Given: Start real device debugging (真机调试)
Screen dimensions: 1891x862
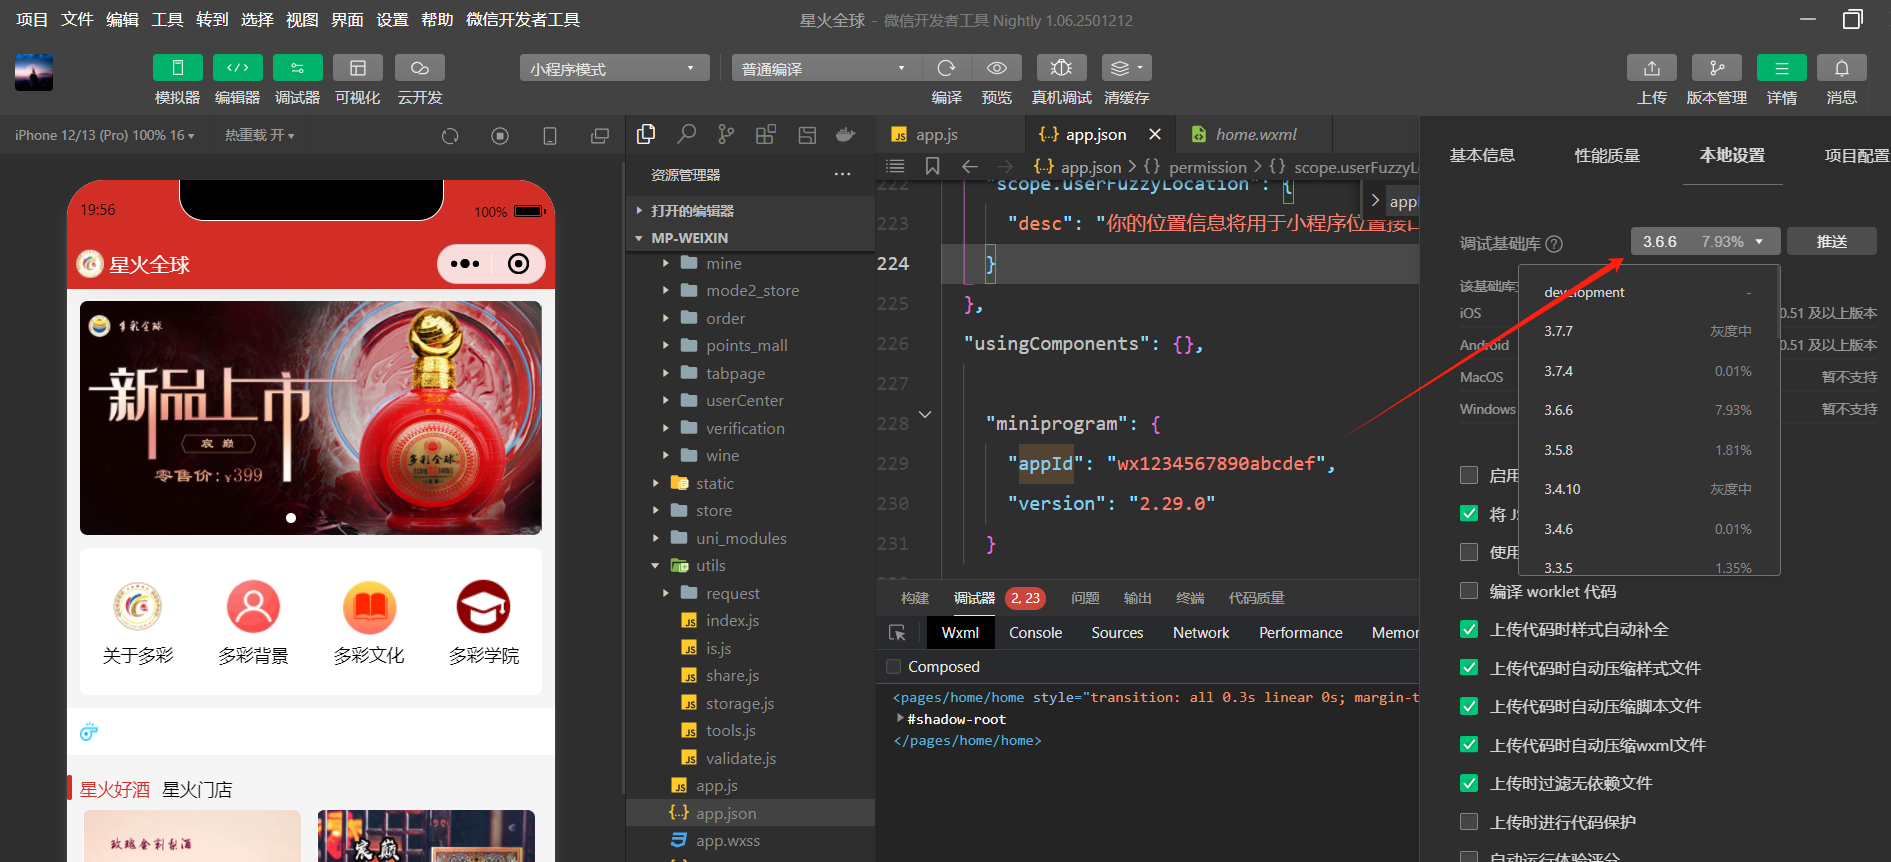Looking at the screenshot, I should click(1062, 68).
